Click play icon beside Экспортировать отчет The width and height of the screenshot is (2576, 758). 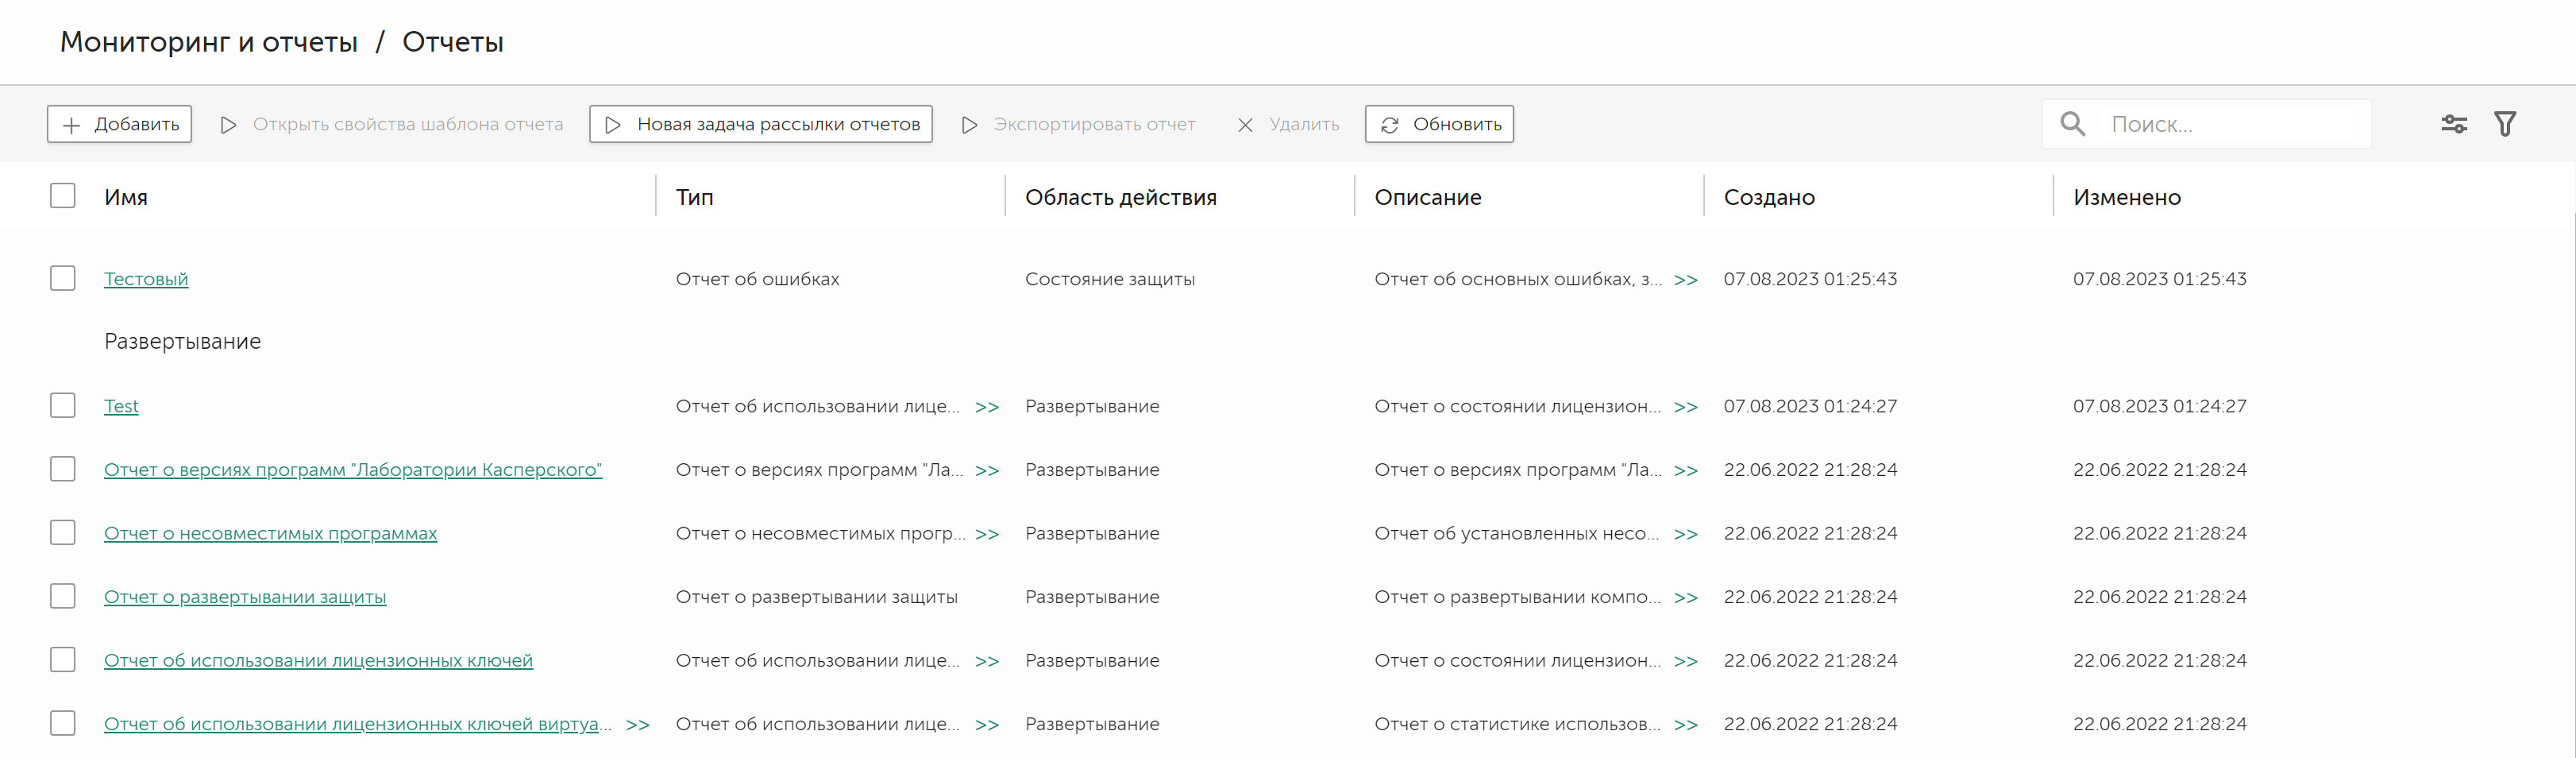coord(969,125)
